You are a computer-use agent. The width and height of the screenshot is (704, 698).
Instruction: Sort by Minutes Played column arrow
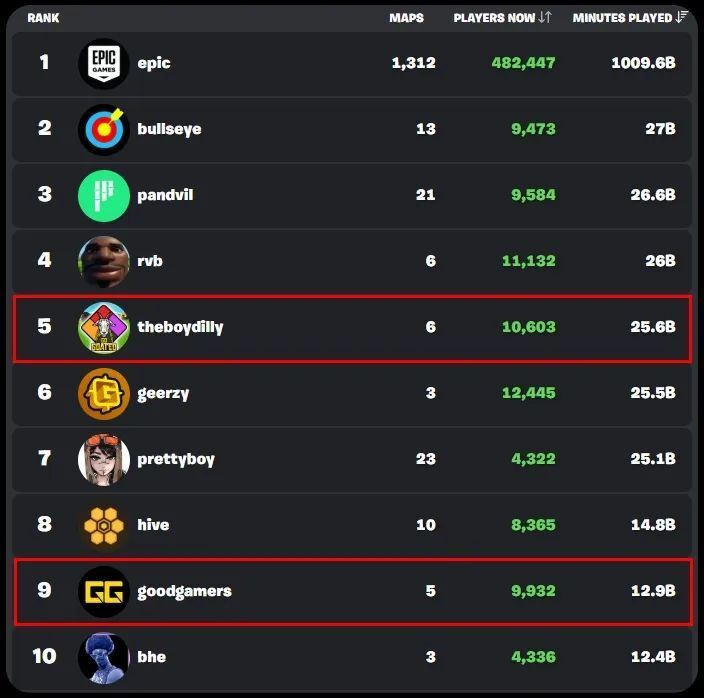[x=682, y=18]
